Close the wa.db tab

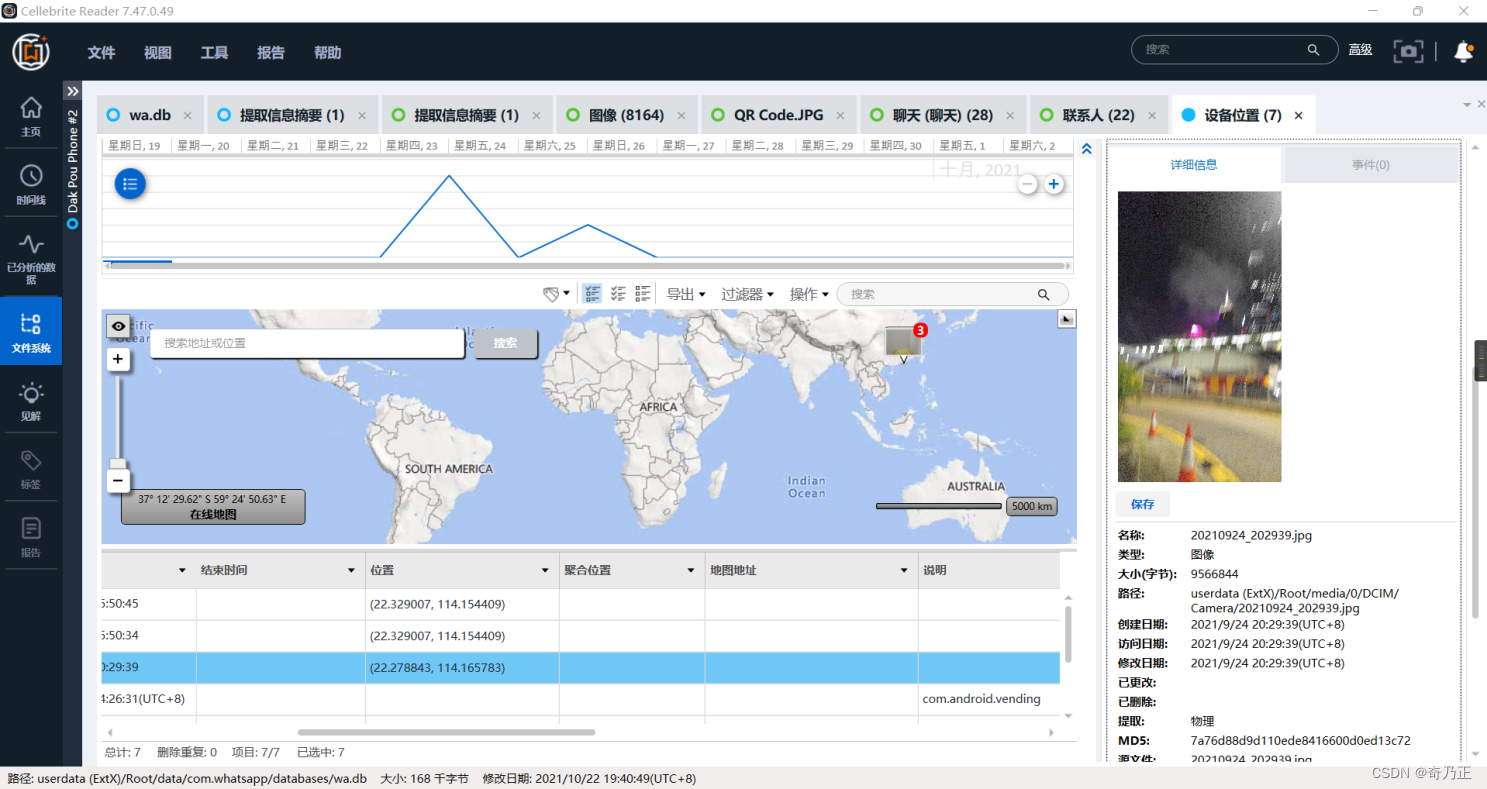click(188, 116)
